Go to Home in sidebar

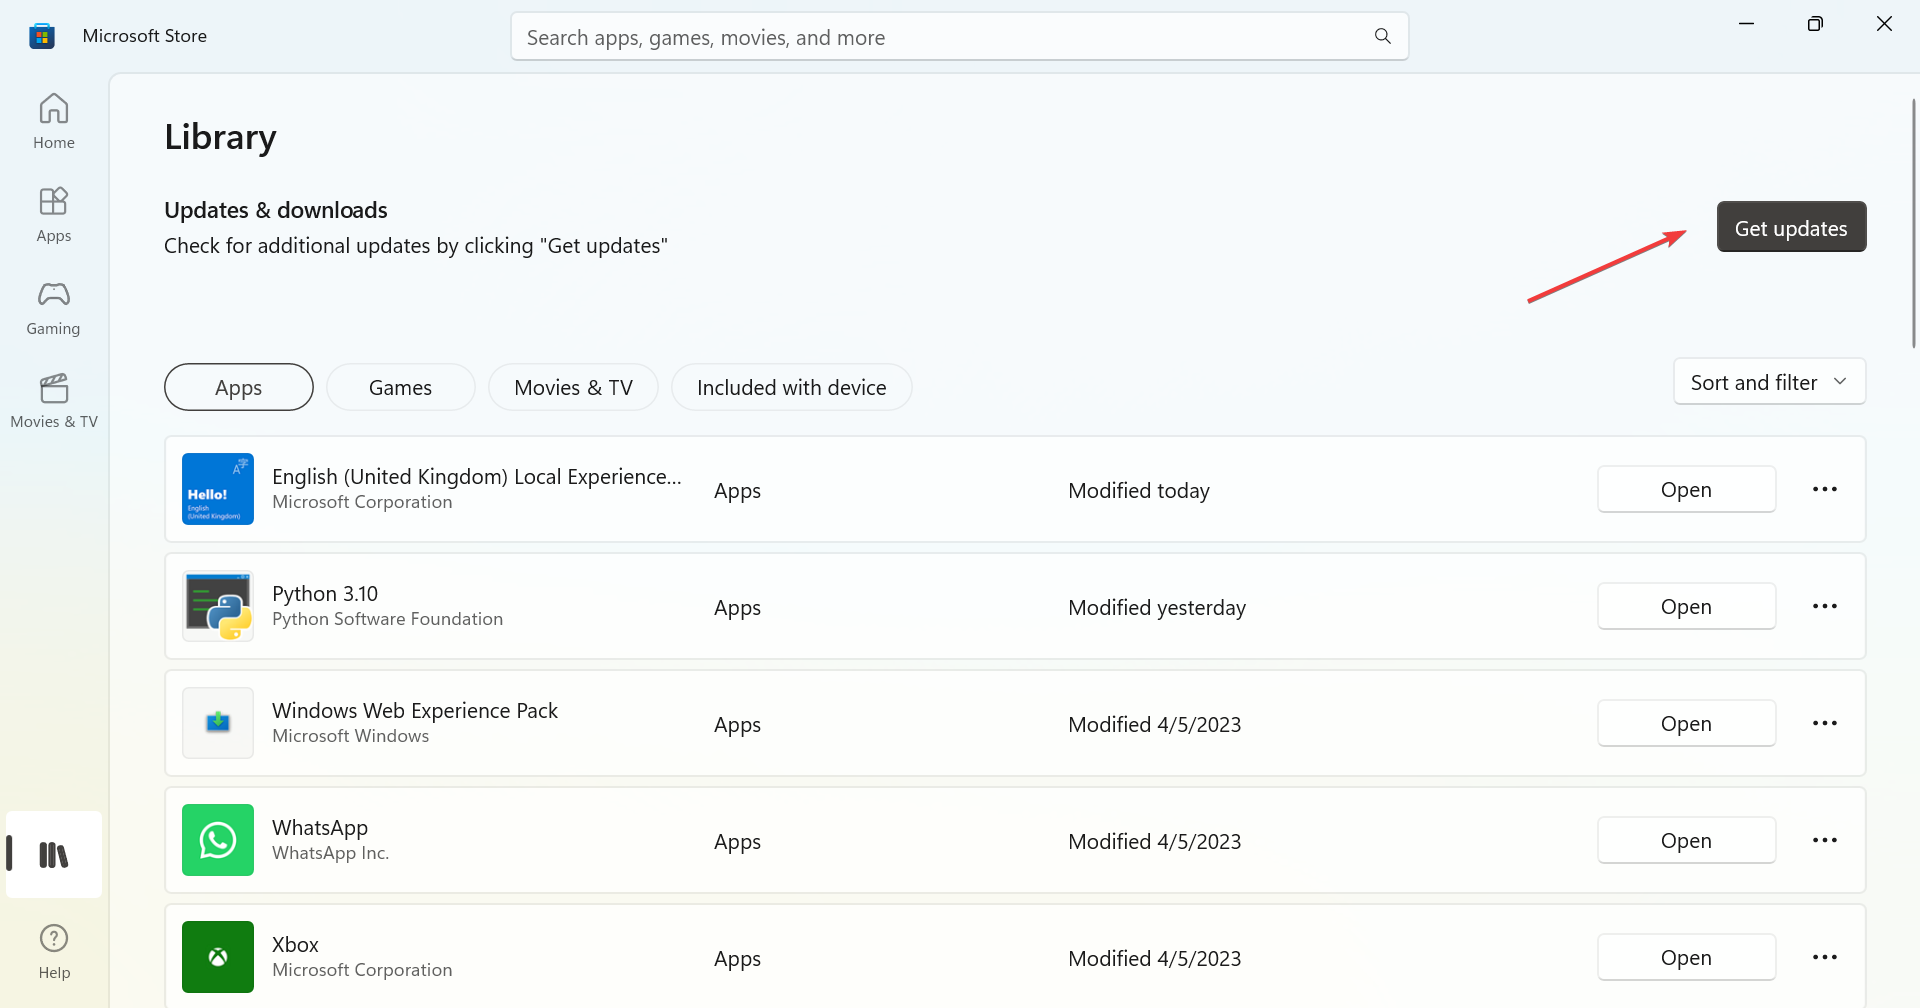(54, 121)
